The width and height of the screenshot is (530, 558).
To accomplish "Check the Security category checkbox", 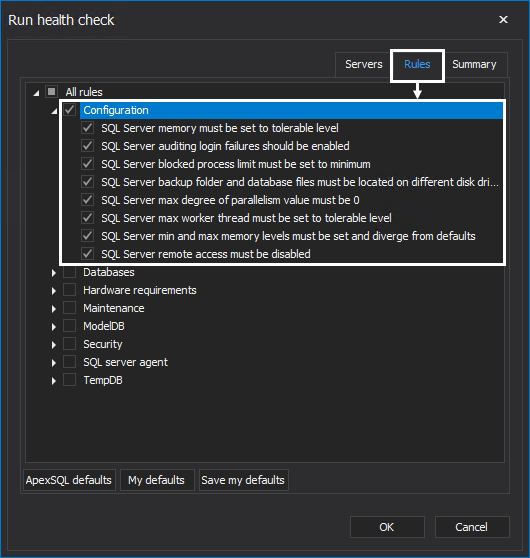I will click(x=69, y=344).
